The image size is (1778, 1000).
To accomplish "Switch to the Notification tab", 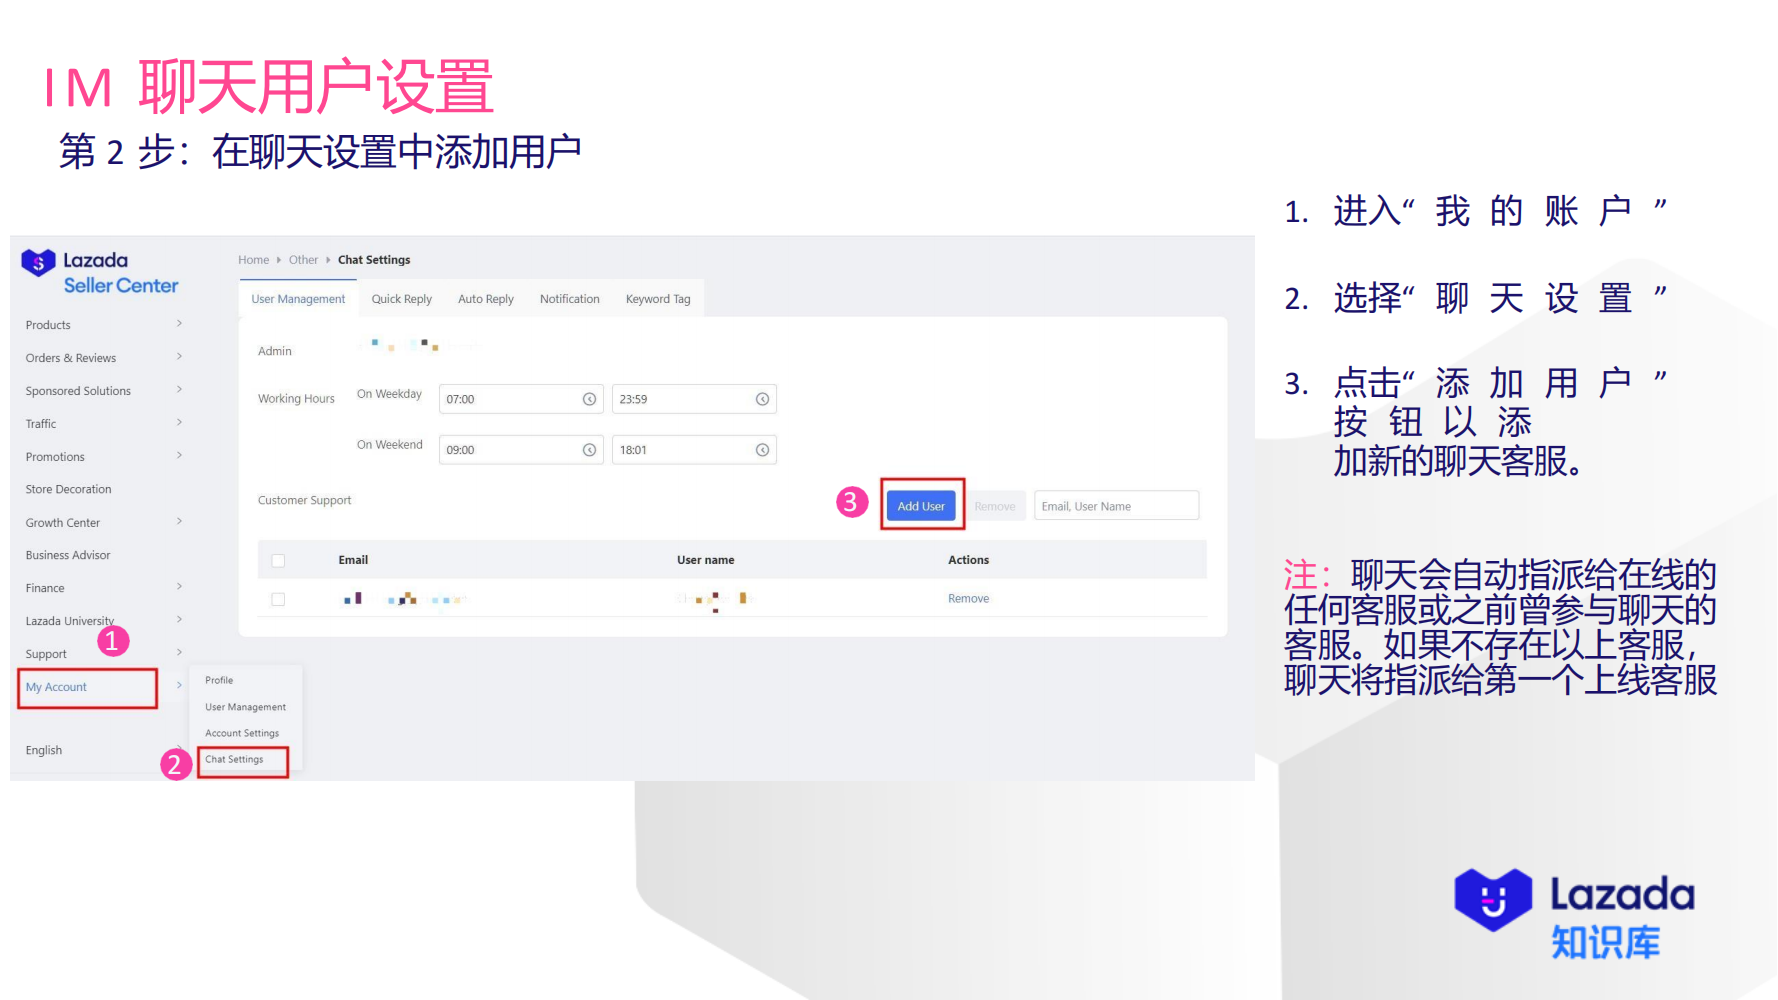I will pos(570,299).
